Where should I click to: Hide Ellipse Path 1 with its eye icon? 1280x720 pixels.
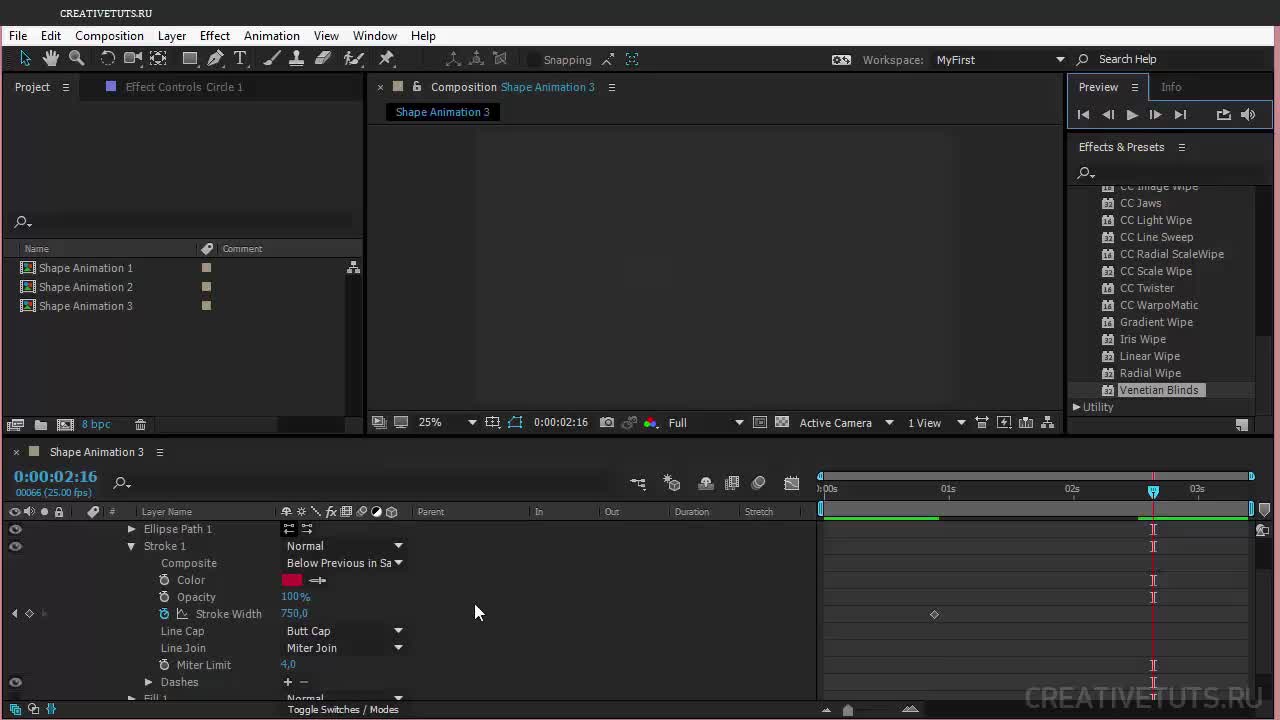(x=15, y=529)
